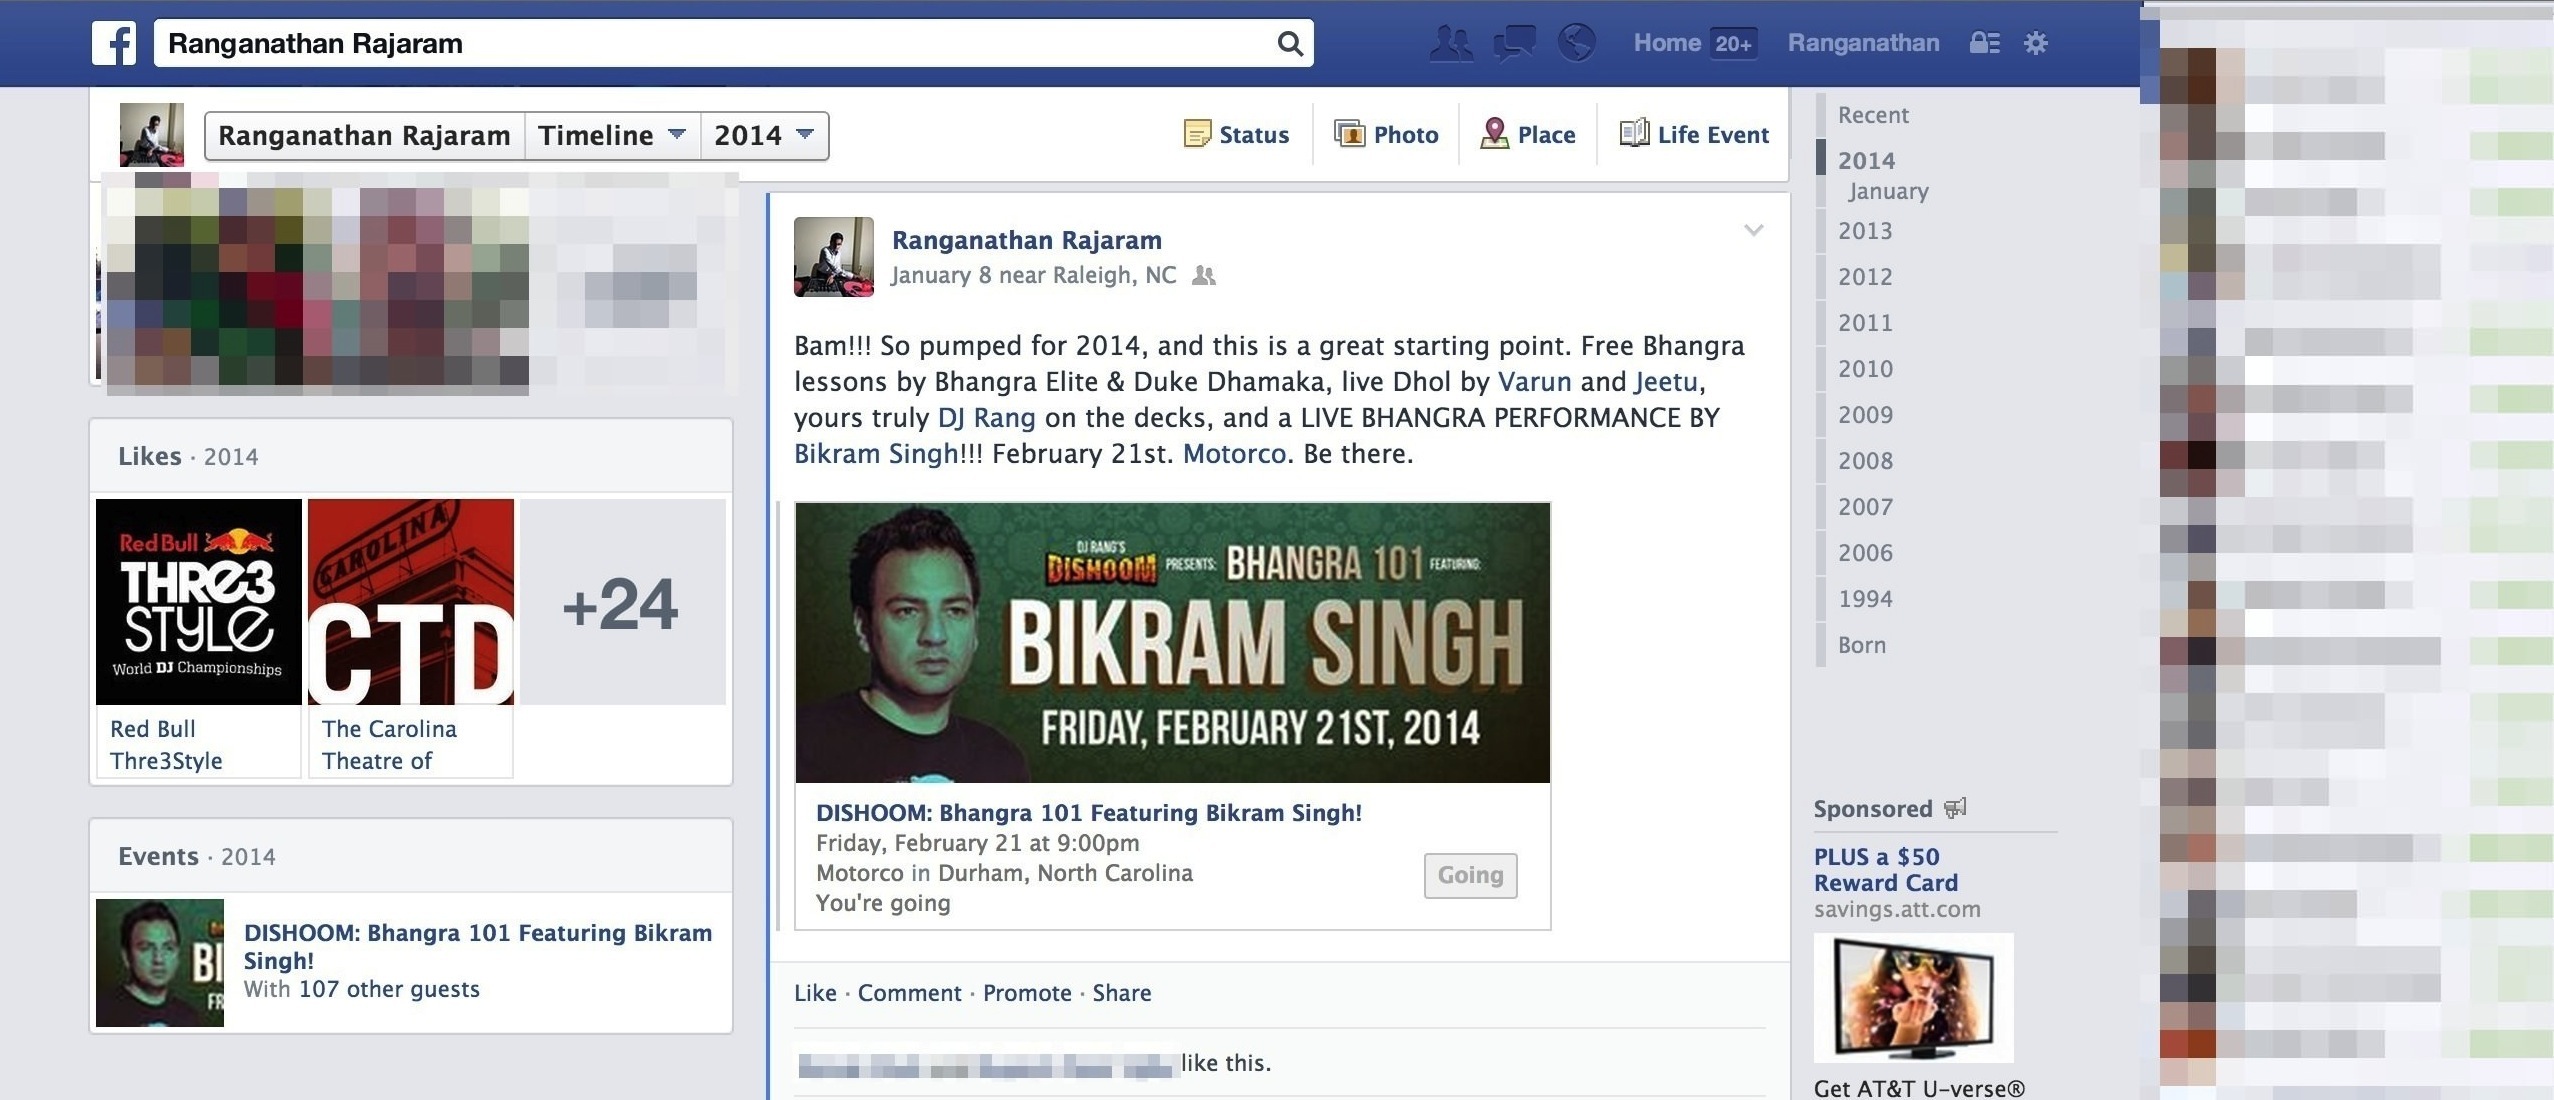Click the Bikram Singh link in post
This screenshot has width=2554, height=1100.
coord(876,454)
